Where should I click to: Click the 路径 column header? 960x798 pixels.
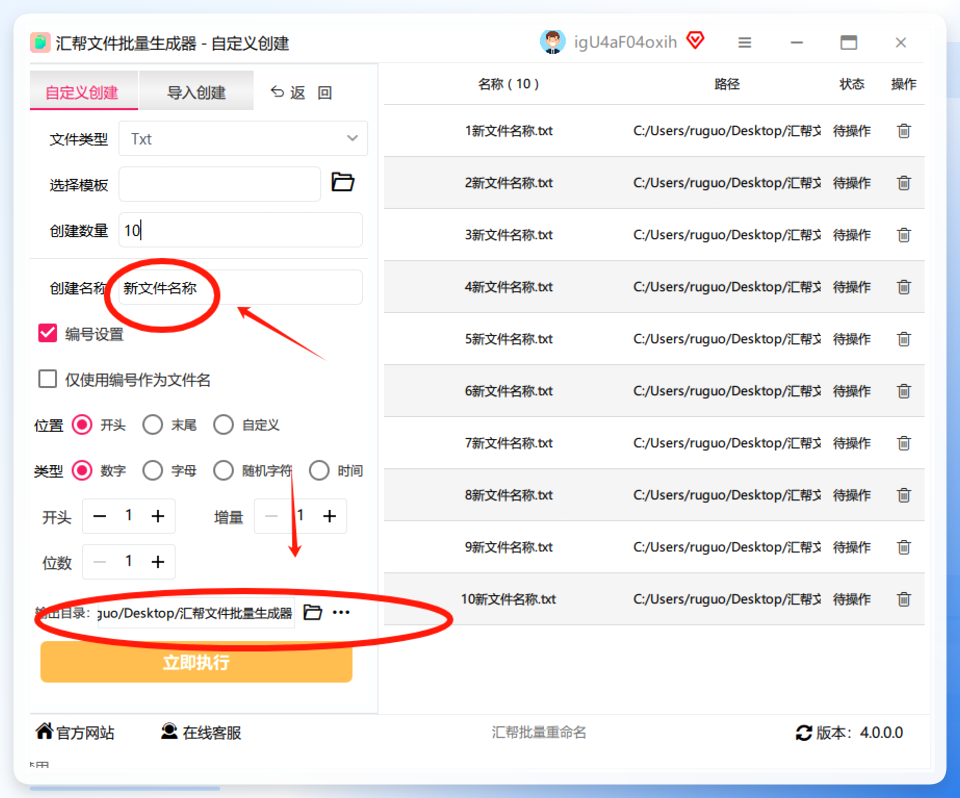tap(727, 84)
